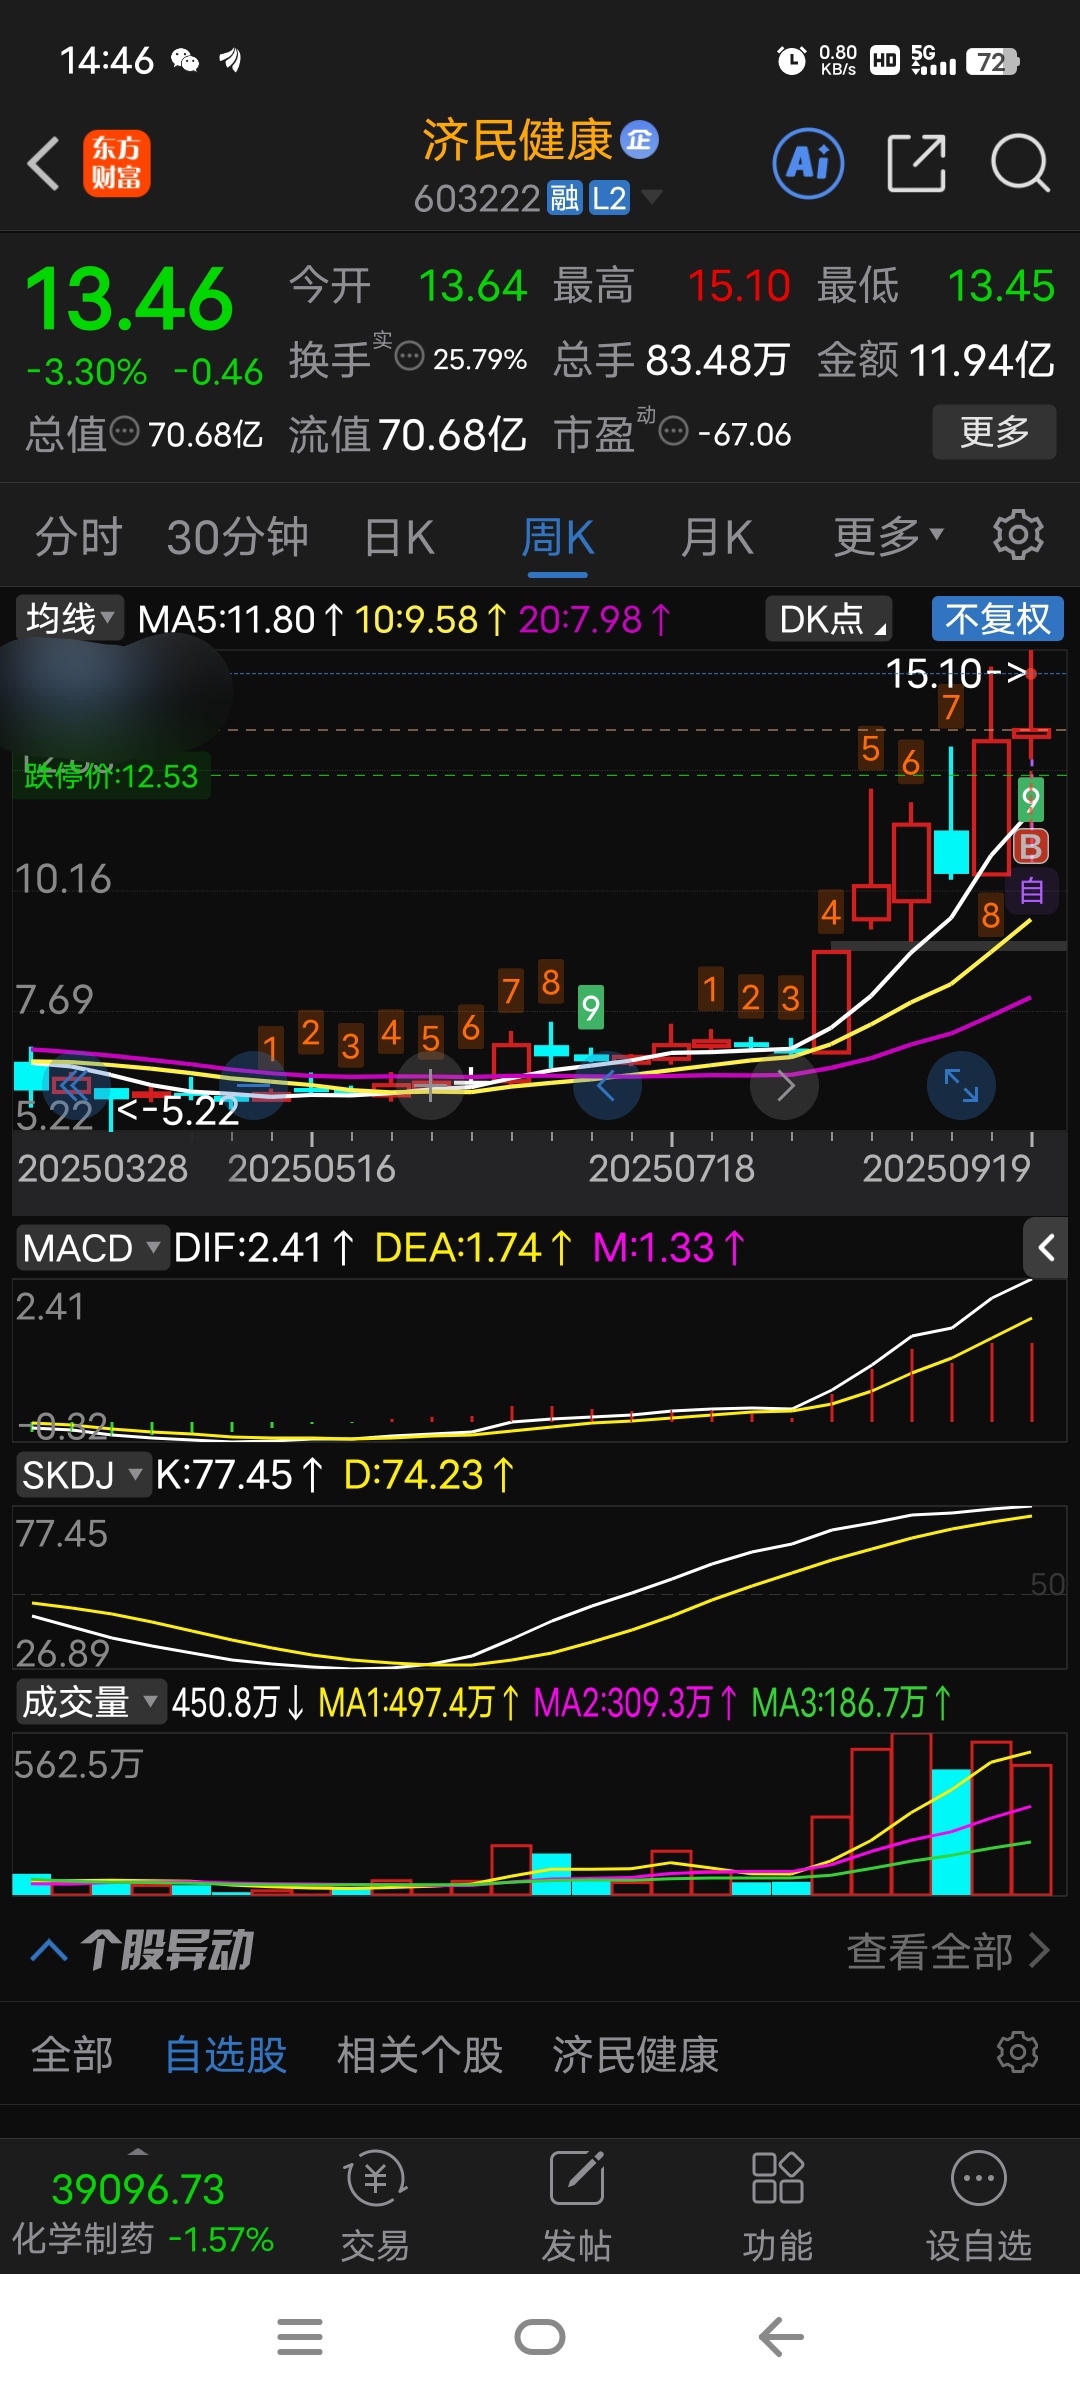Screen dimensions: 1080x2400
Task: Open 个股异动 settings gear
Action: 1018,2052
